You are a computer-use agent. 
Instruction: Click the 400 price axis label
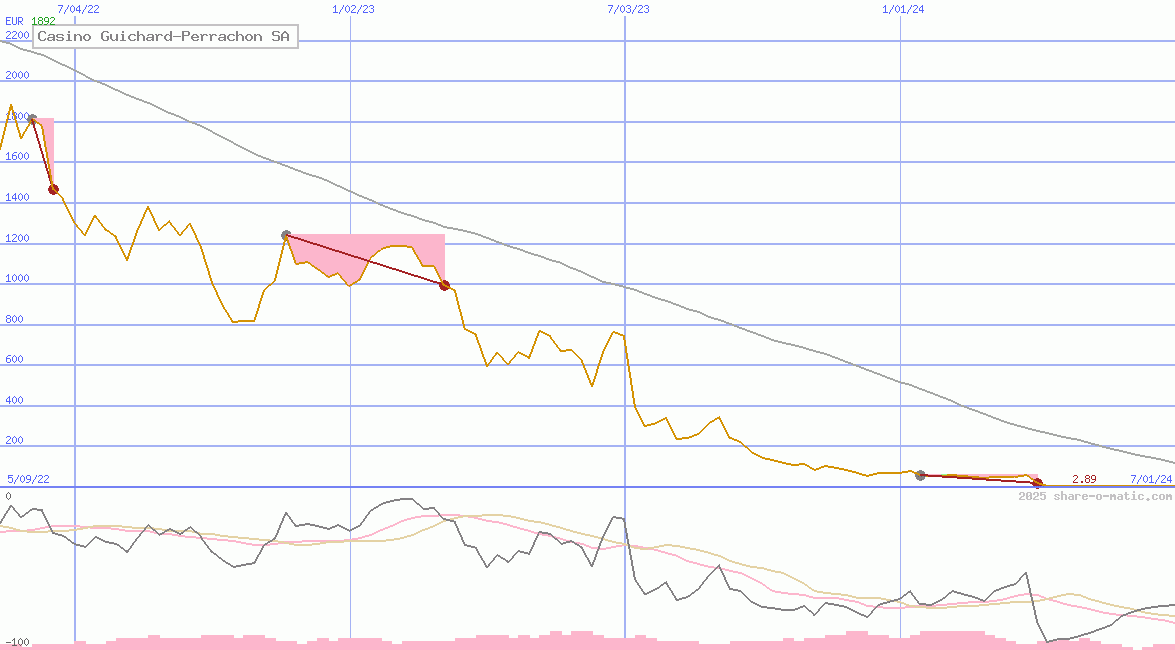[x=14, y=400]
